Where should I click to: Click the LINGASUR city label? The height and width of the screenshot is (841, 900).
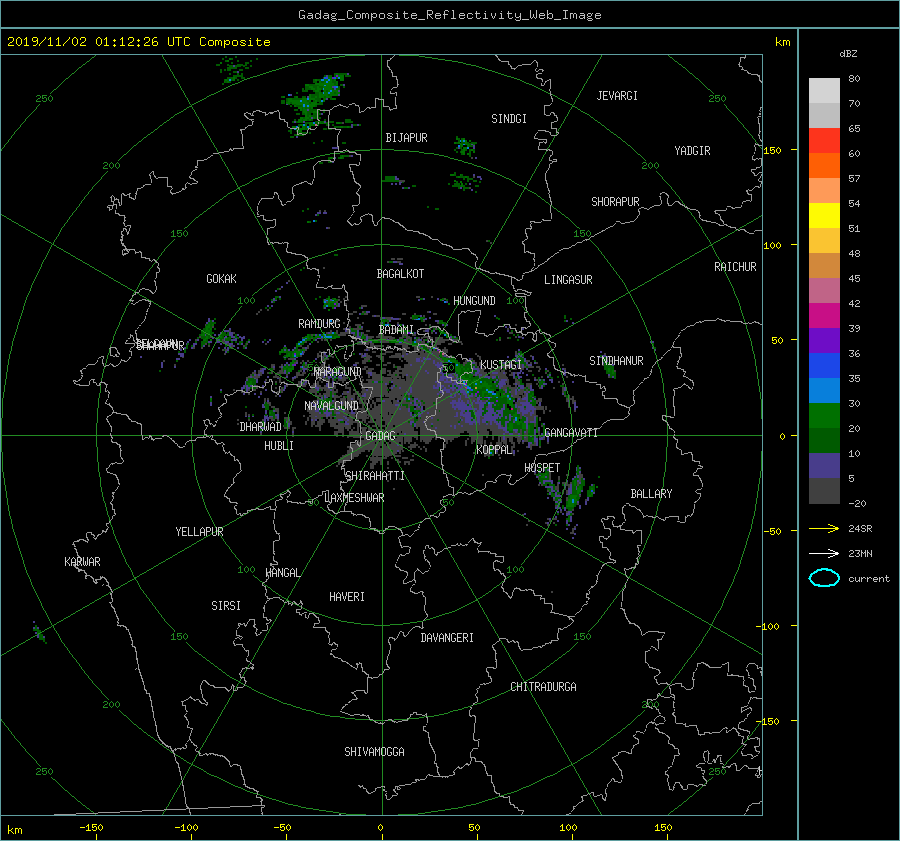point(568,280)
